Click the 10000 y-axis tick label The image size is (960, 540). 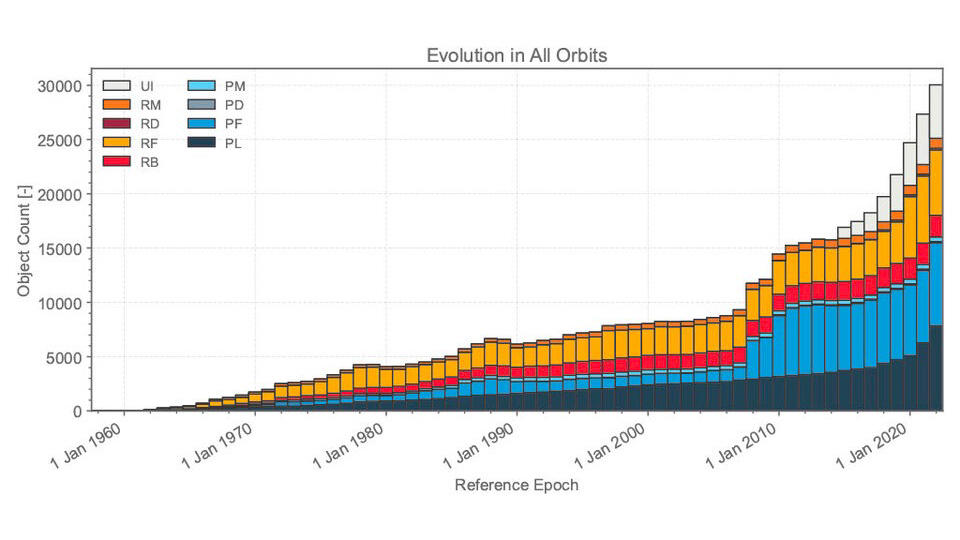coord(59,303)
